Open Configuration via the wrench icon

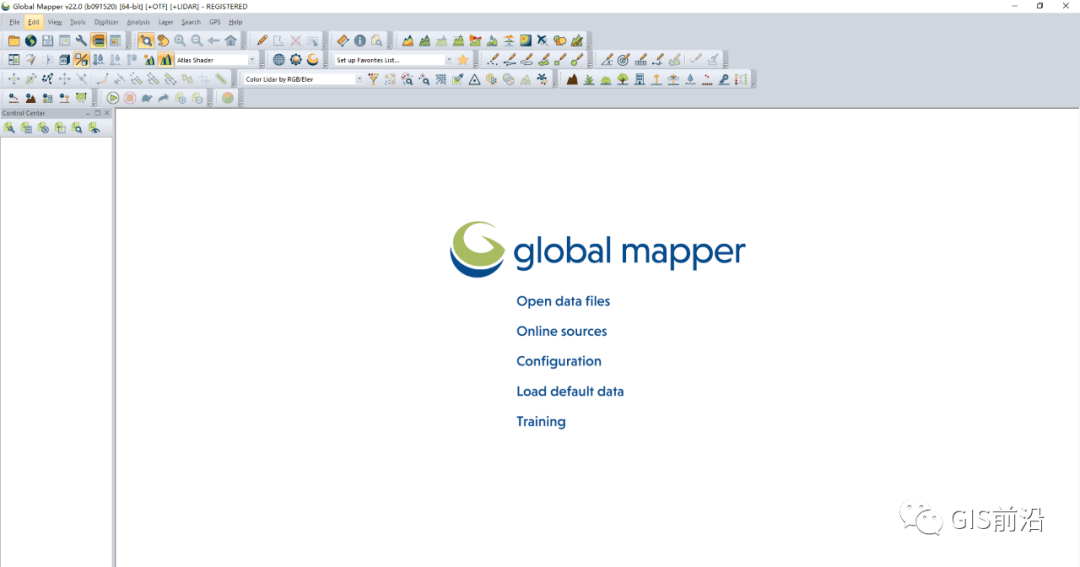click(81, 41)
